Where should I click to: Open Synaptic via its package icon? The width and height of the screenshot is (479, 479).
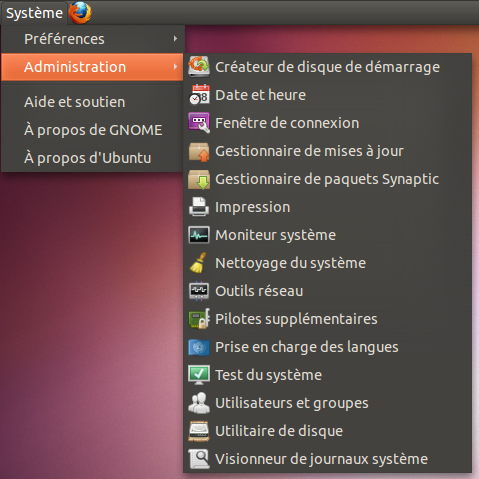coord(199,179)
